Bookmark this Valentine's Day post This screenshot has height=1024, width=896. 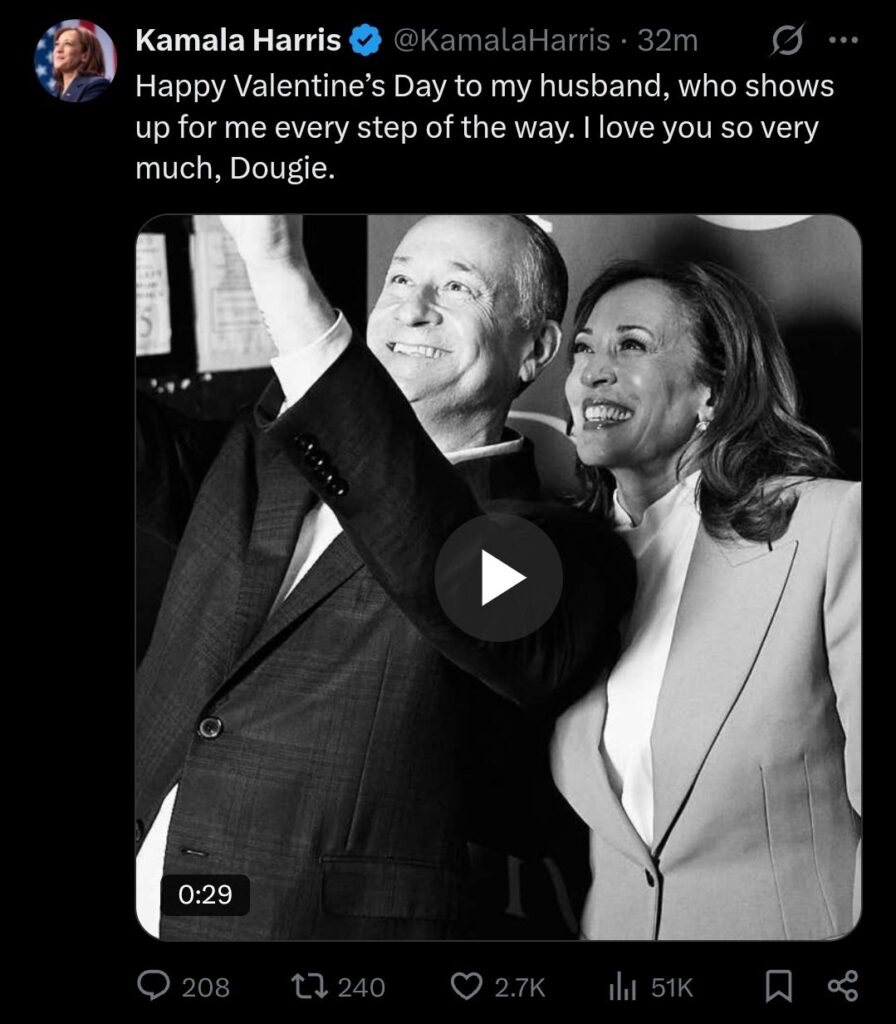point(777,987)
